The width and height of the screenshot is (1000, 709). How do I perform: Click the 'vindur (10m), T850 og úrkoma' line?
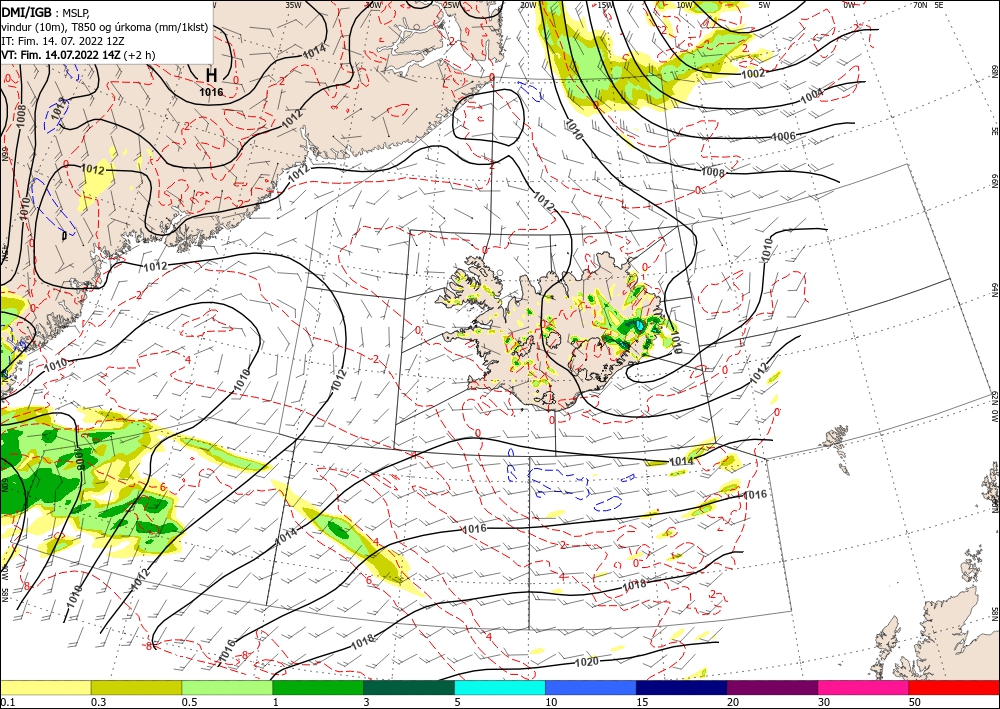pos(105,27)
